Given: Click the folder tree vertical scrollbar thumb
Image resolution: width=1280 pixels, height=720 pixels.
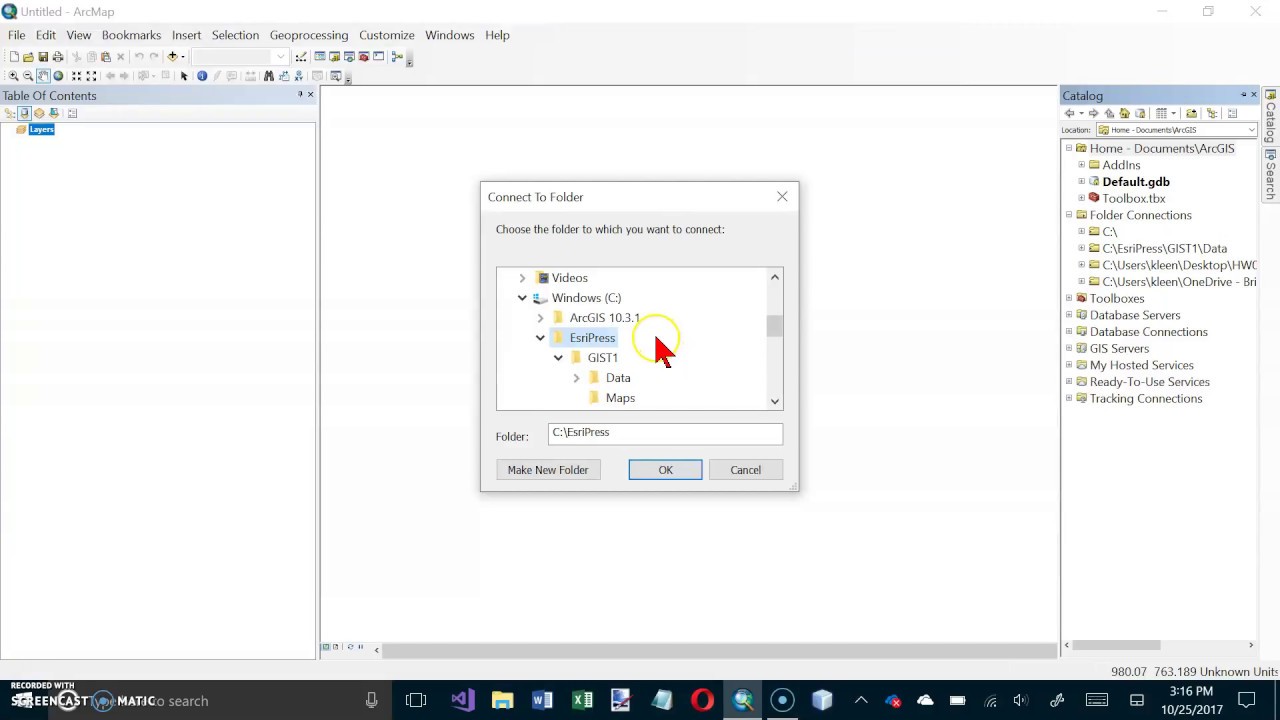Looking at the screenshot, I should pos(775,326).
